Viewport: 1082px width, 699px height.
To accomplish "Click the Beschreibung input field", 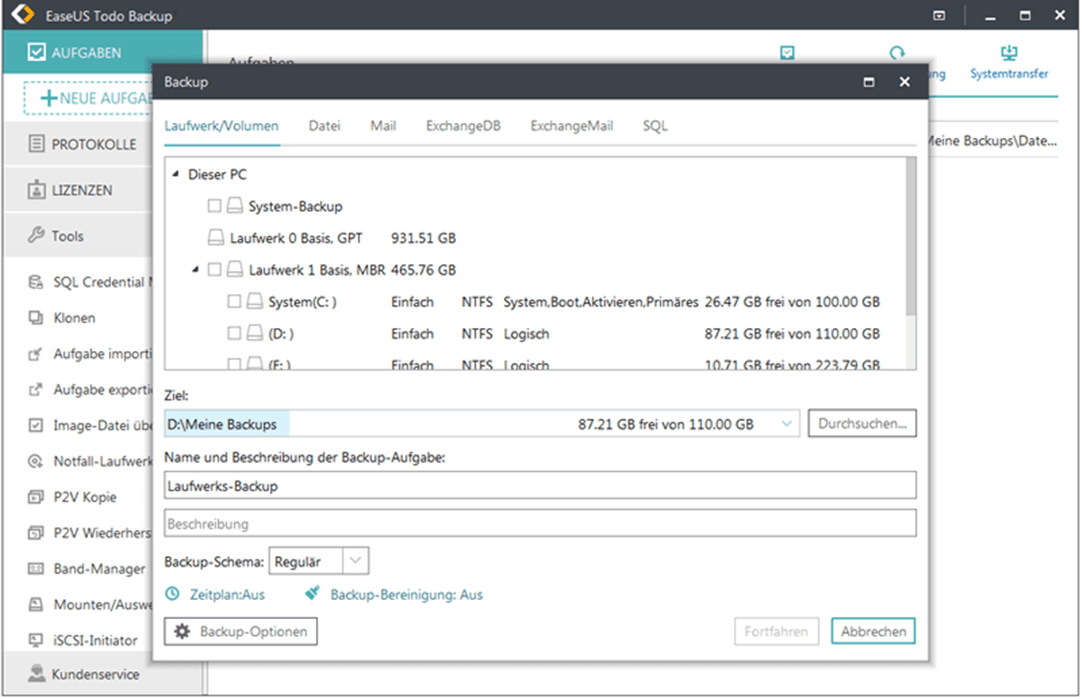I will (540, 524).
